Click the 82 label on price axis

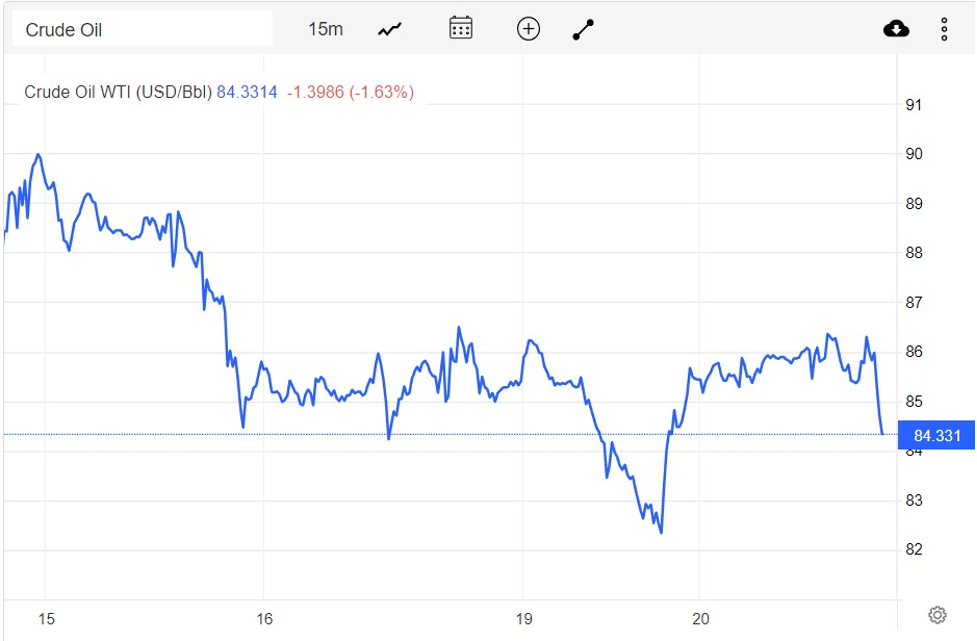[914, 550]
